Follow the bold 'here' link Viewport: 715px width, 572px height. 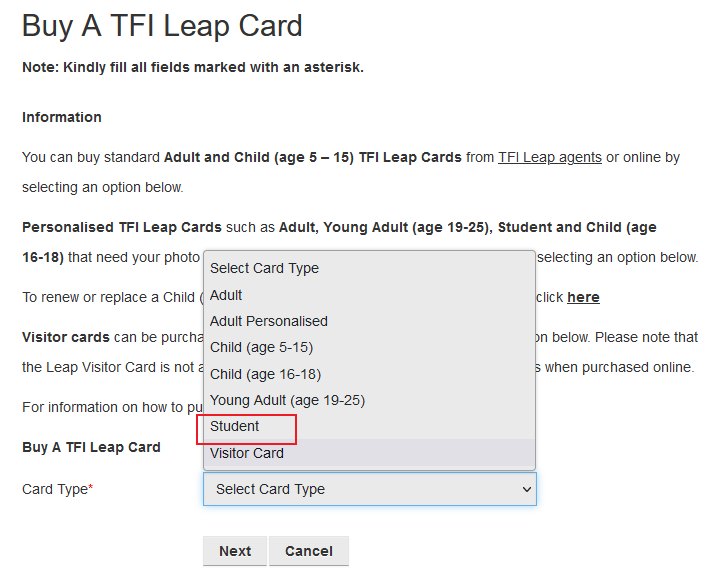(x=583, y=297)
